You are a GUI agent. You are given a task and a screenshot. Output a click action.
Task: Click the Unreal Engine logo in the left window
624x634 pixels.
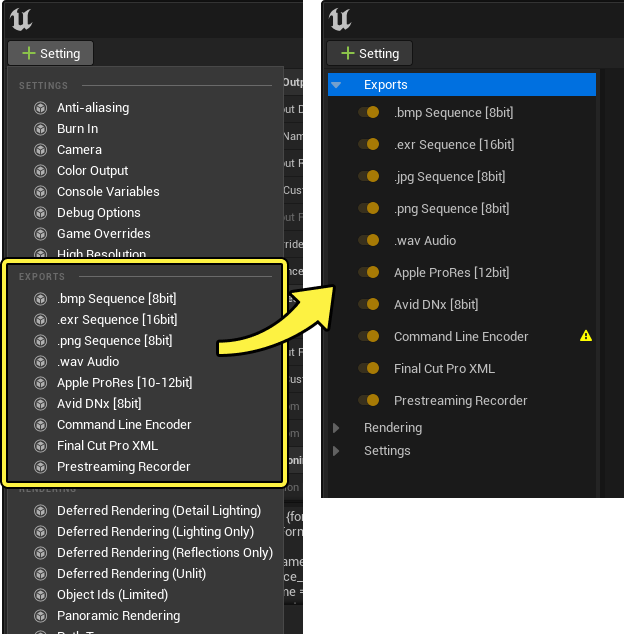tap(21, 19)
